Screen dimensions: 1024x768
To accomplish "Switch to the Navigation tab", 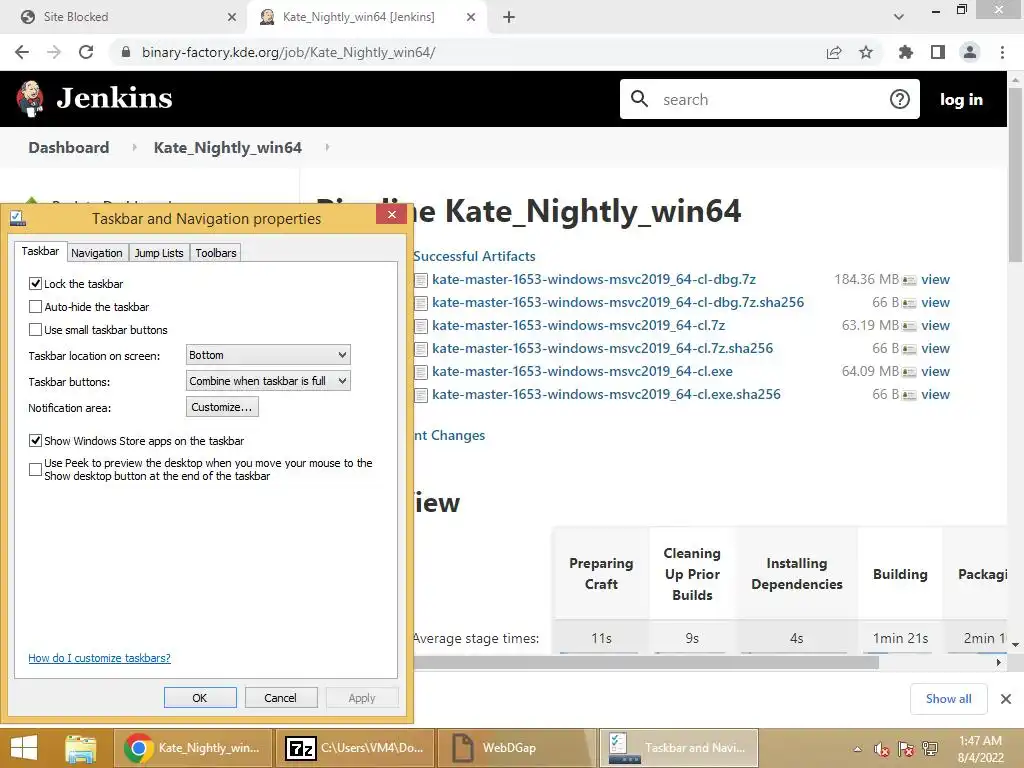I will pyautogui.click(x=97, y=253).
